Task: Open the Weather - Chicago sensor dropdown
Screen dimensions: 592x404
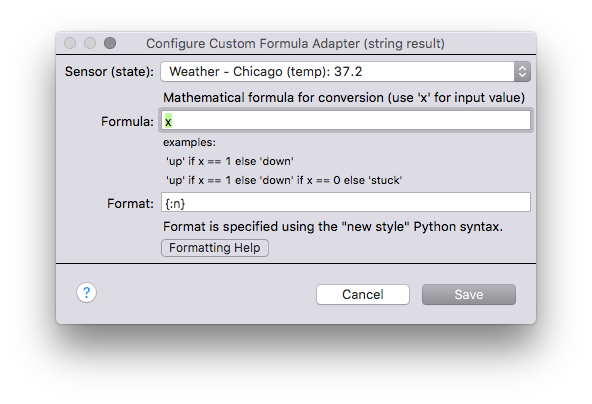Action: [x=345, y=72]
